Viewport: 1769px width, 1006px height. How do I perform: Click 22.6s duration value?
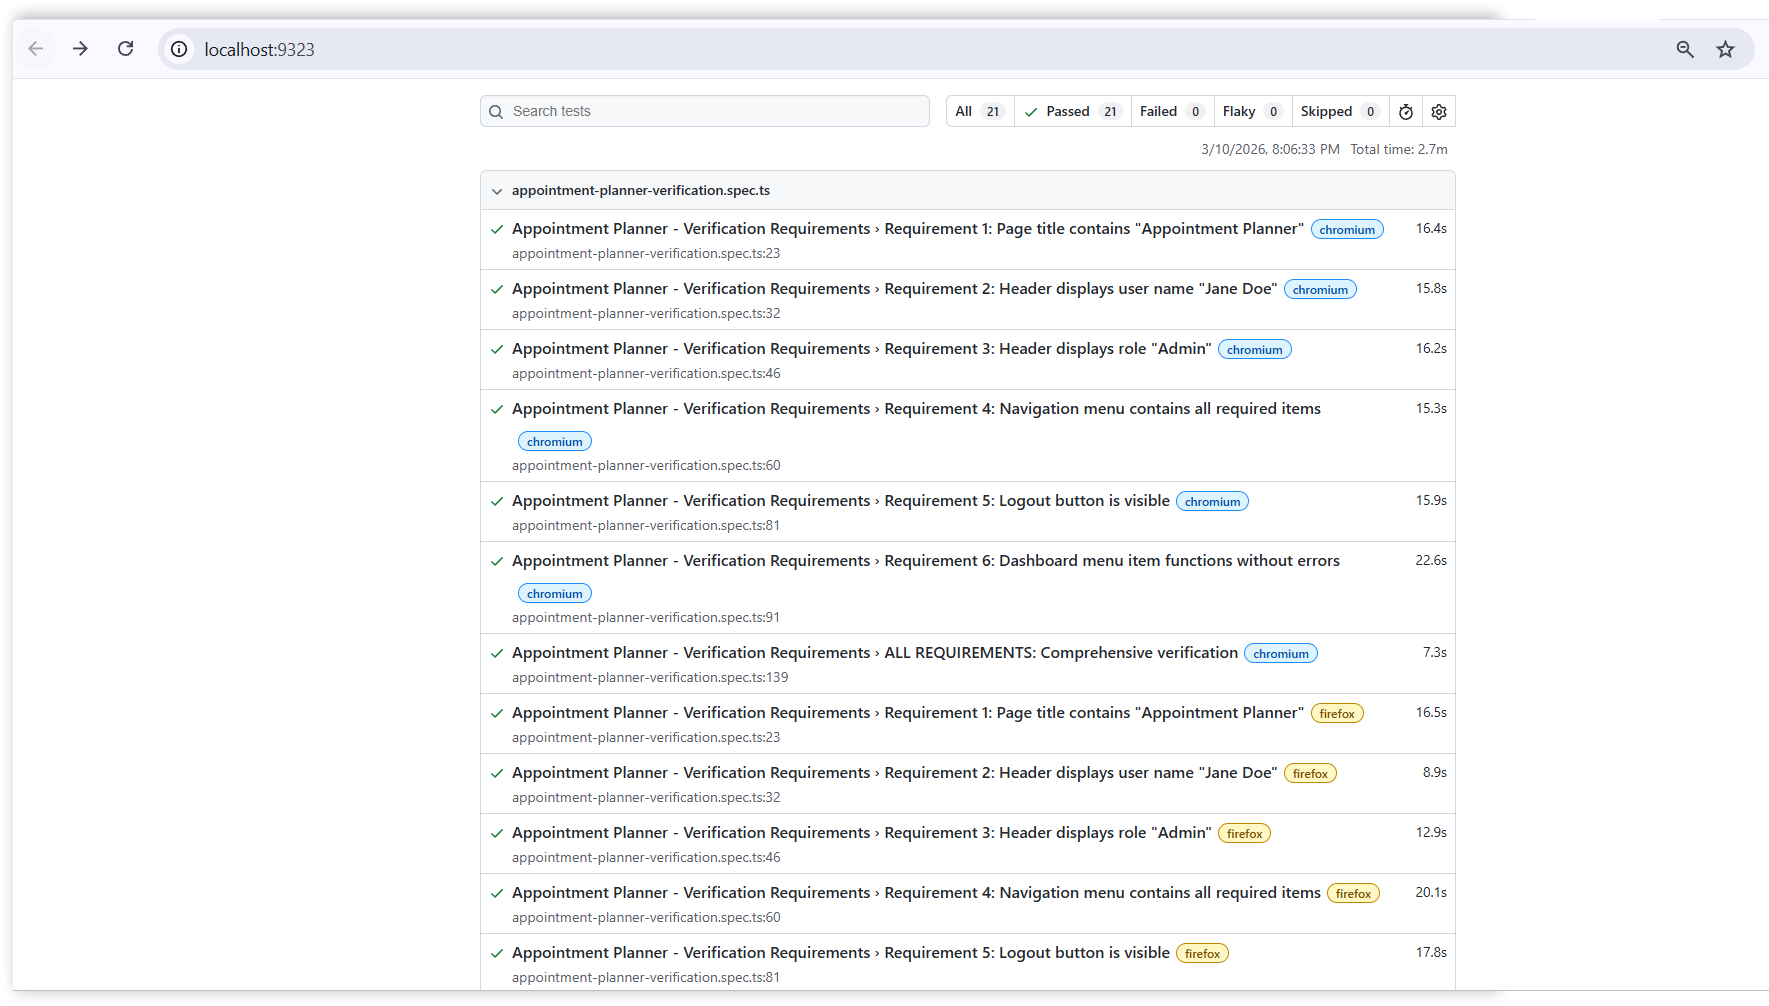pos(1431,561)
